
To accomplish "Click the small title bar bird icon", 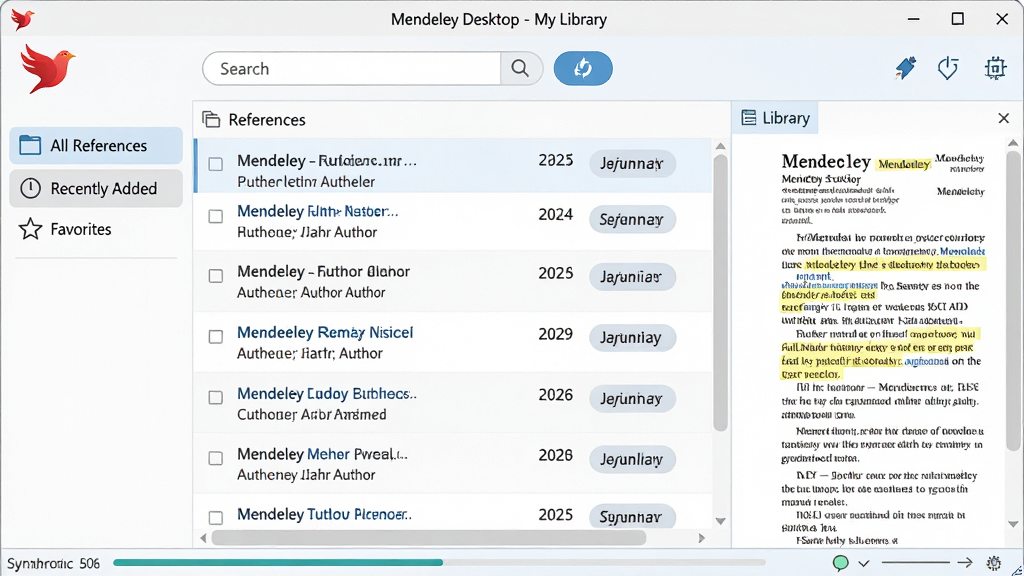I will [22, 19].
